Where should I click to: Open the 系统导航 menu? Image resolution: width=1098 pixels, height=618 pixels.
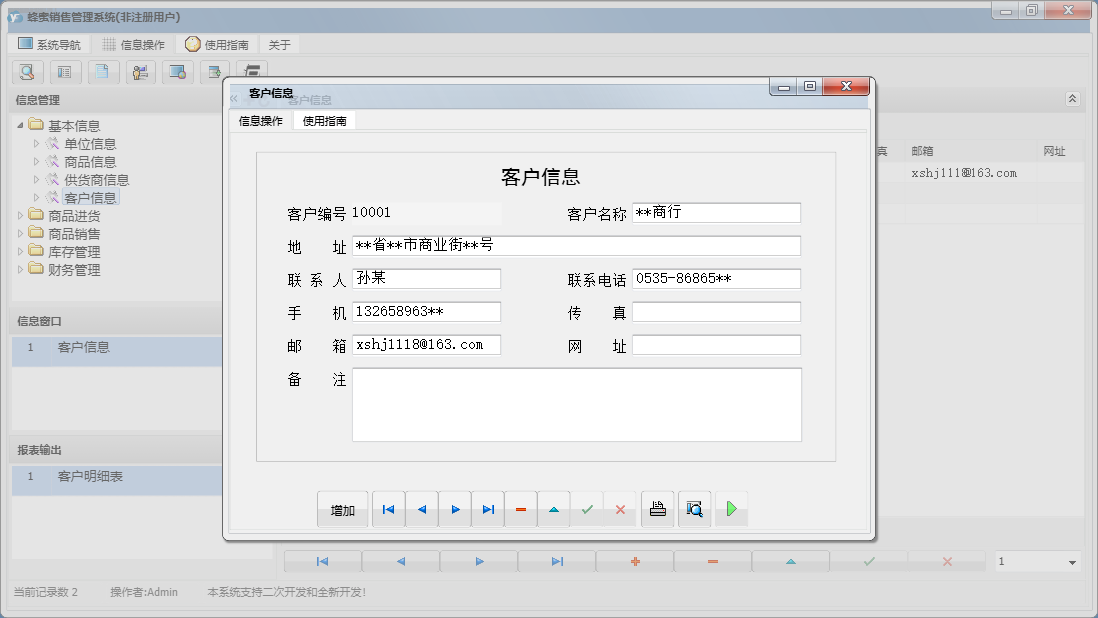pos(47,43)
